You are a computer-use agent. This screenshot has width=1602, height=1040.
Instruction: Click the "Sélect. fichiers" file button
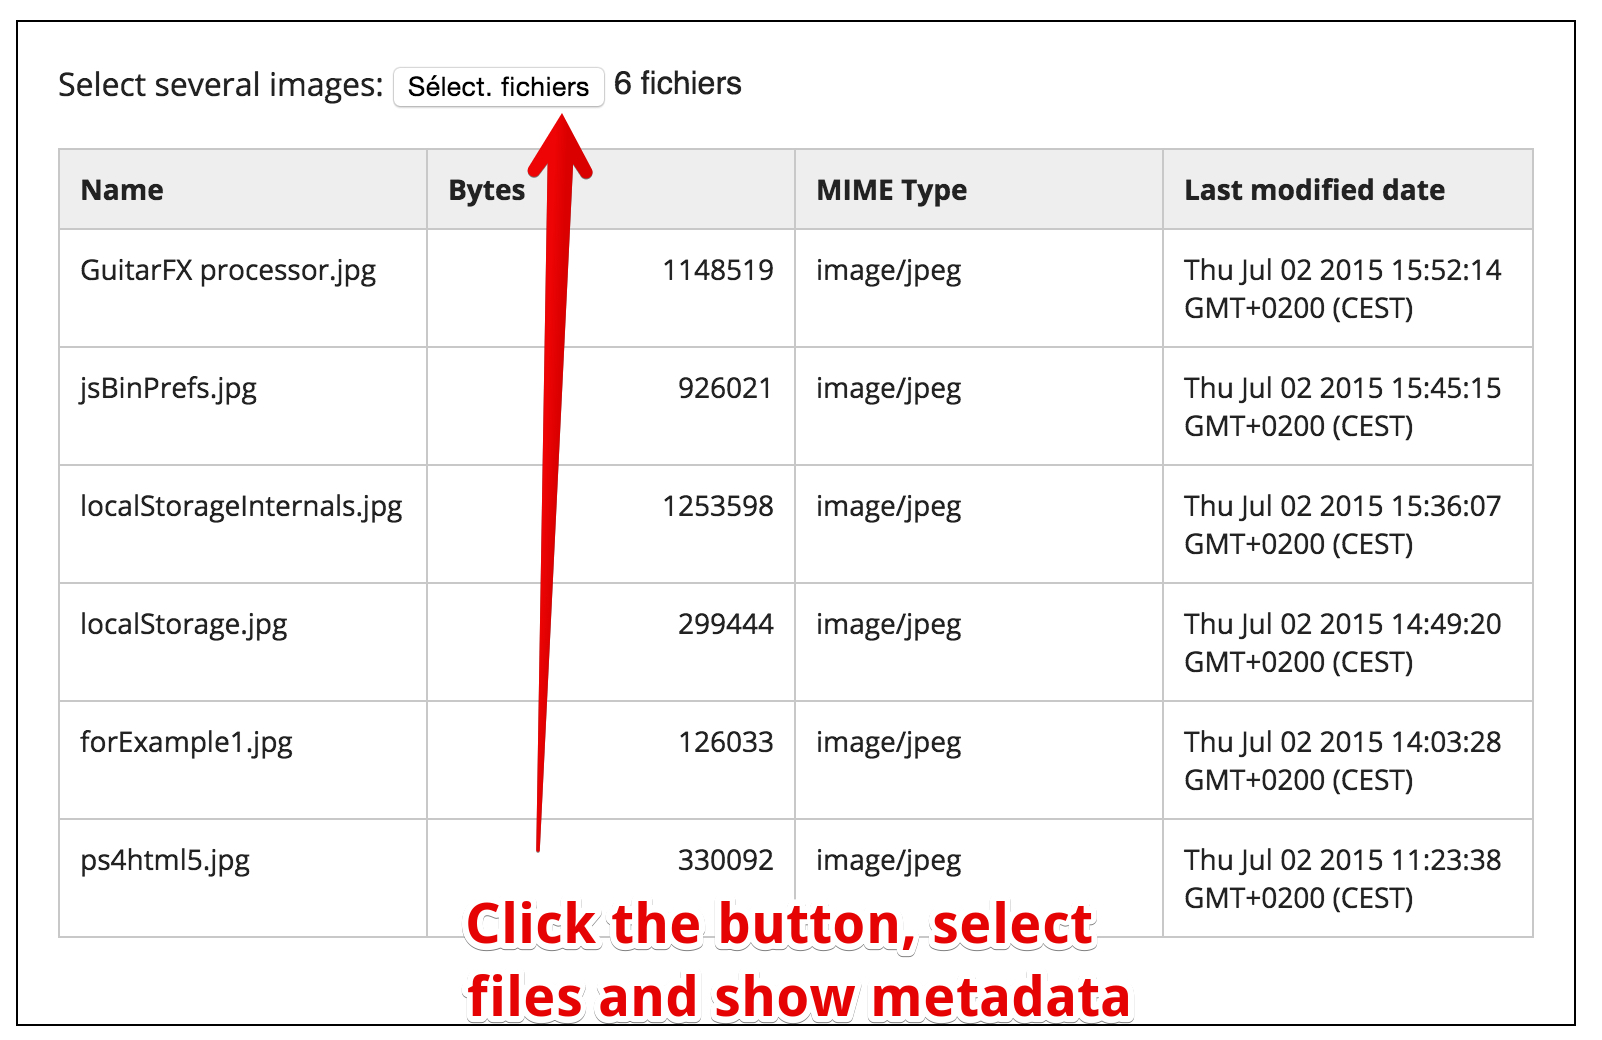(498, 87)
